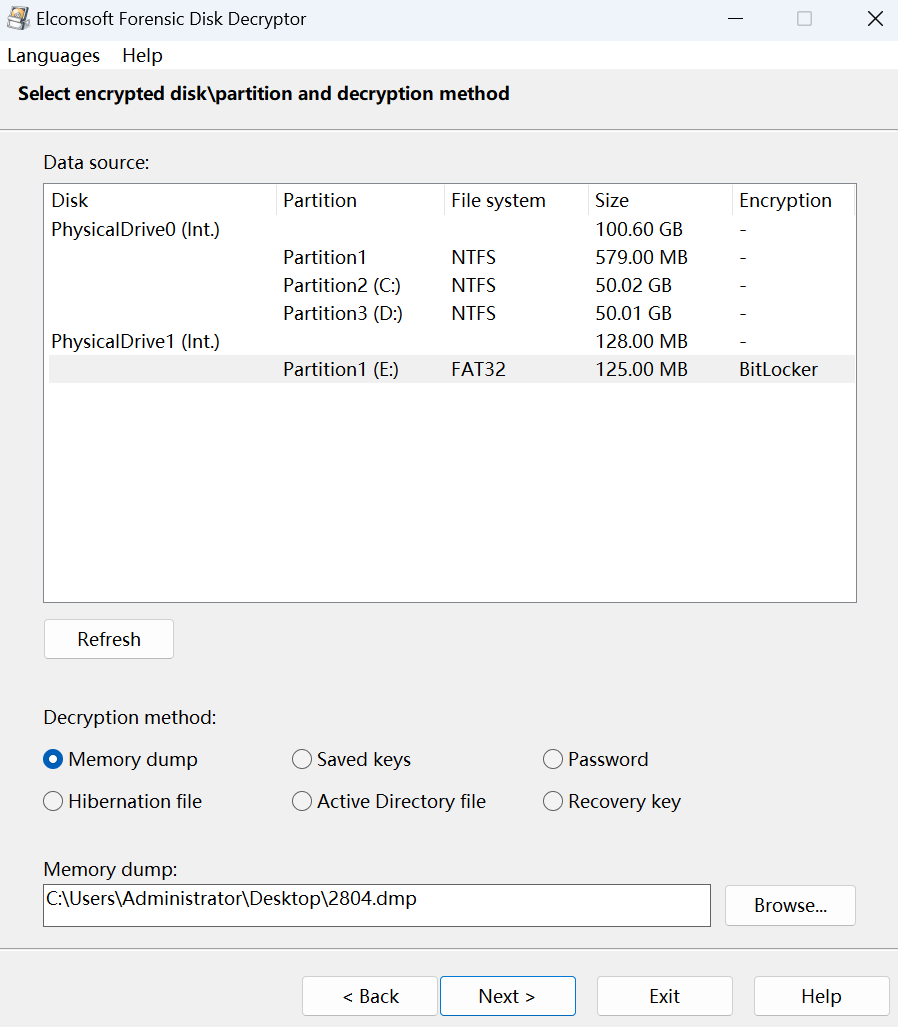This screenshot has height=1027, width=898.
Task: Open the Help menu
Action: pos(142,55)
